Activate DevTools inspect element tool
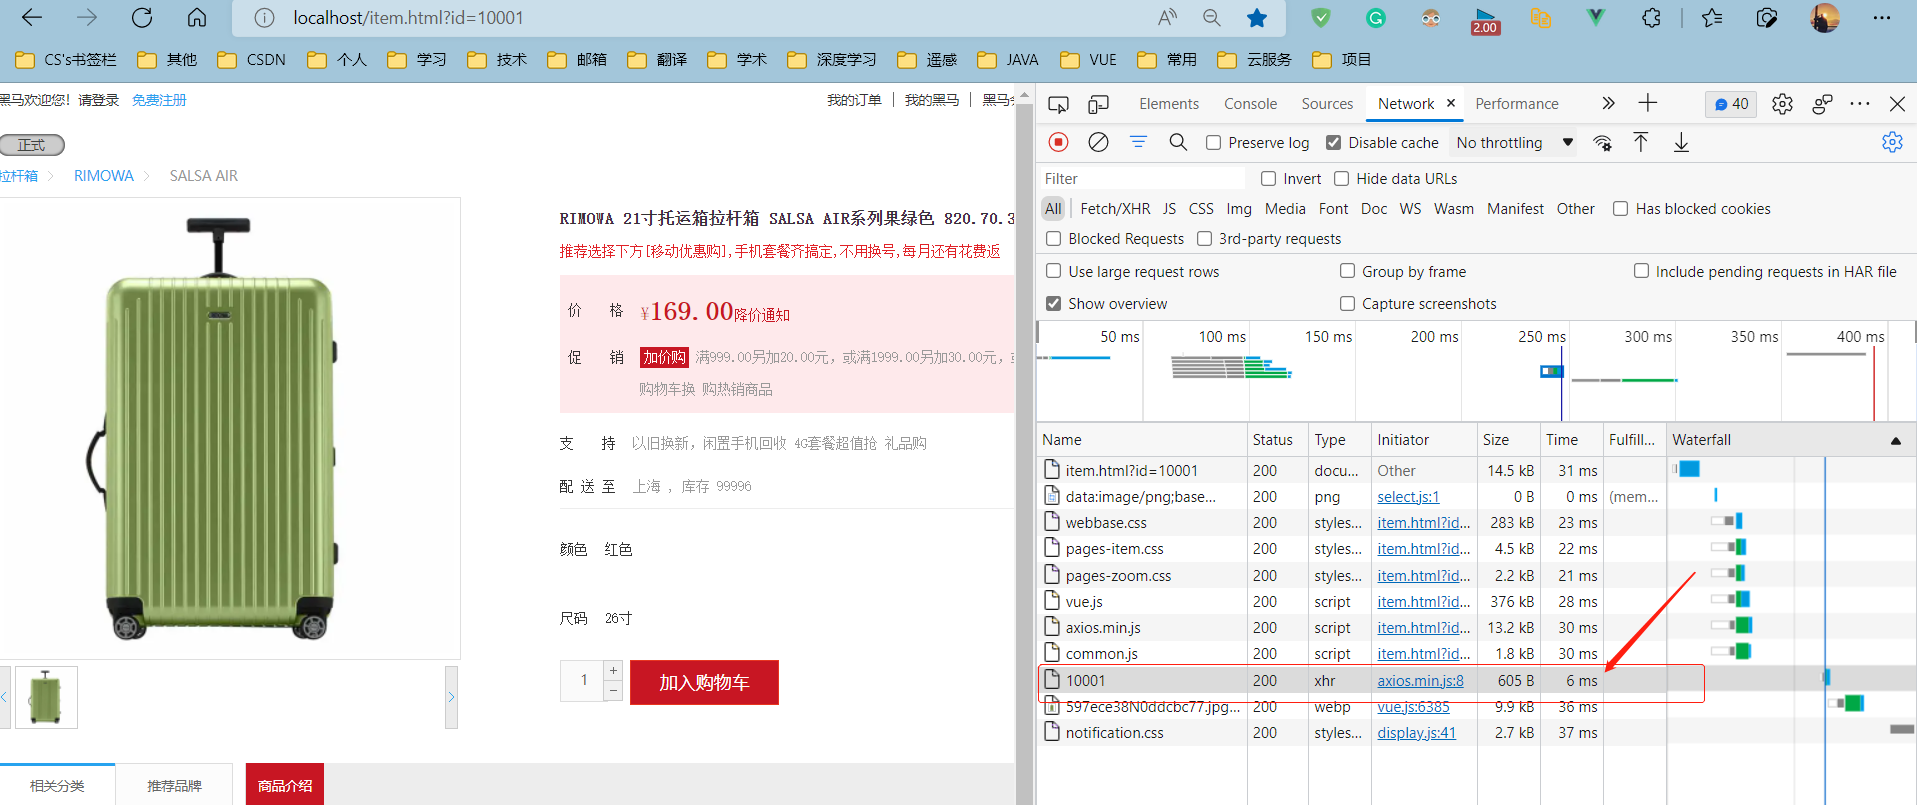Image resolution: width=1917 pixels, height=805 pixels. click(x=1058, y=104)
